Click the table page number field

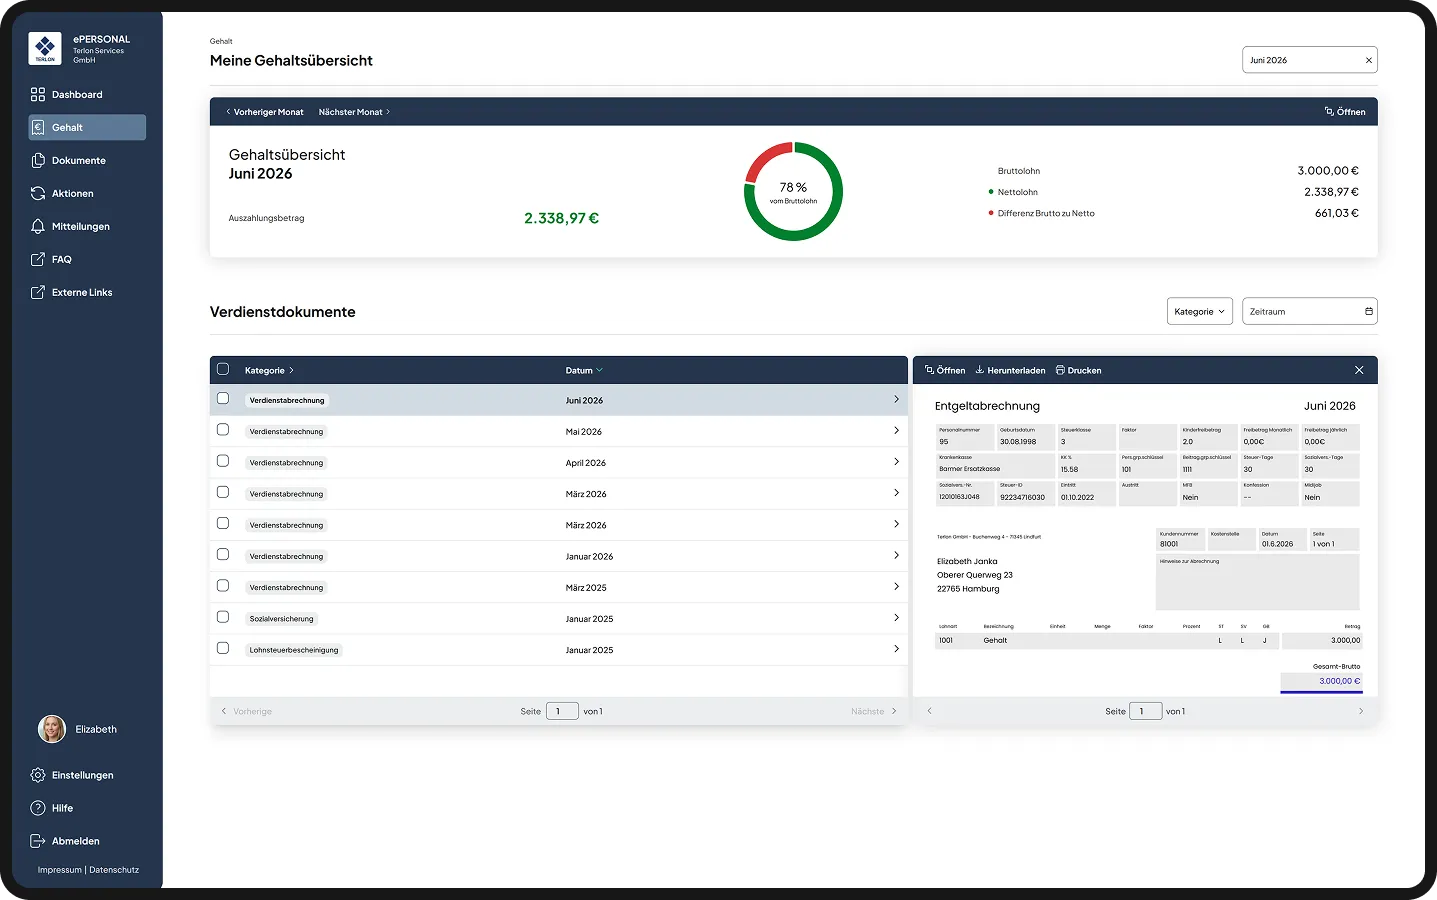(x=562, y=711)
